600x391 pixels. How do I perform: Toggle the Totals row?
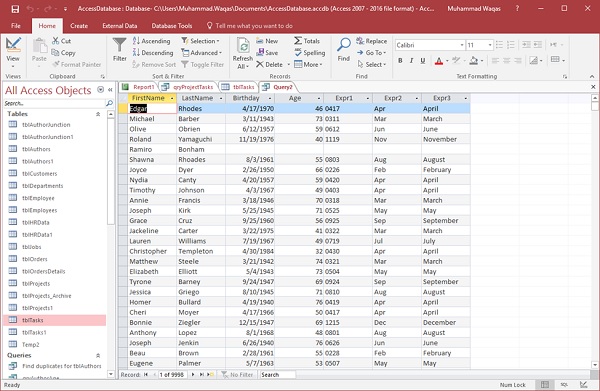pos(307,41)
